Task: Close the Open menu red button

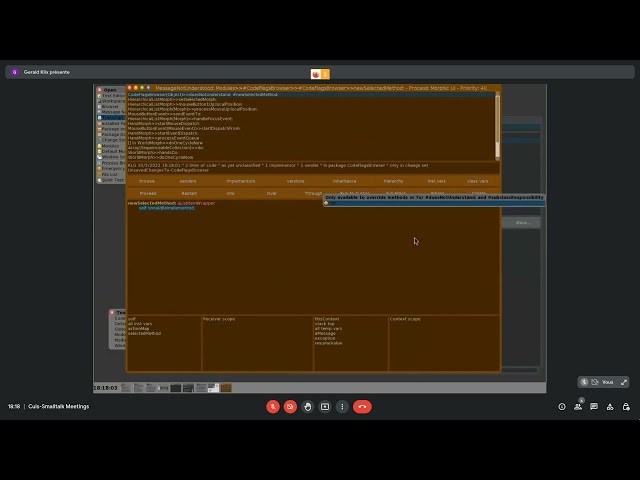Action: tap(100, 90)
